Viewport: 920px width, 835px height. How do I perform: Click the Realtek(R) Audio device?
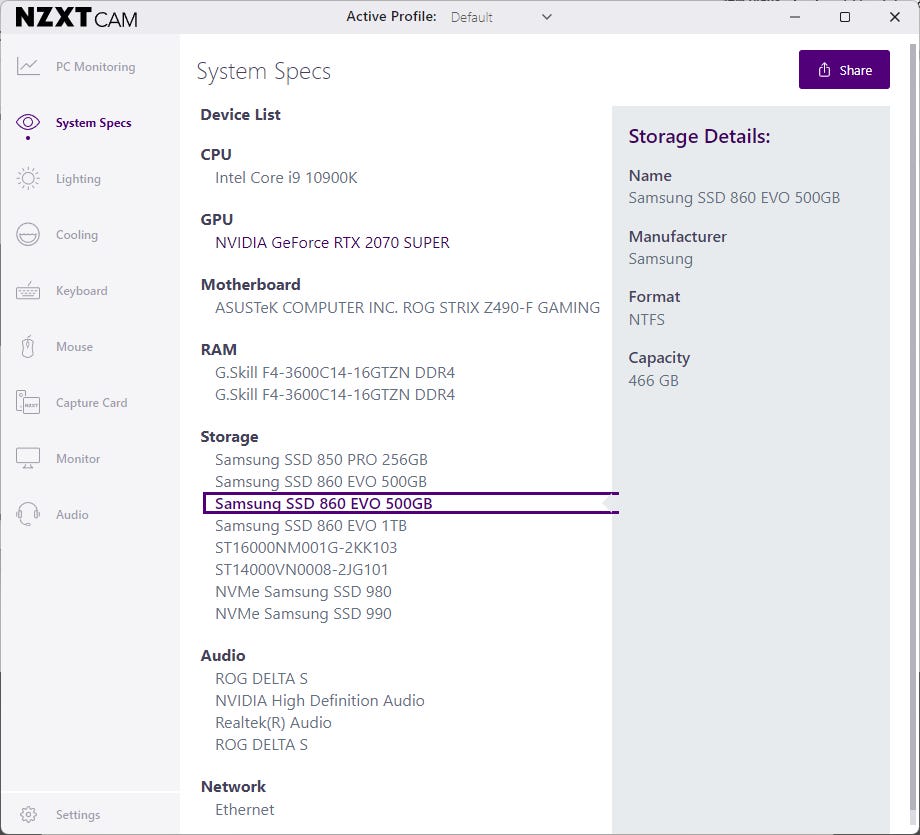pos(273,723)
